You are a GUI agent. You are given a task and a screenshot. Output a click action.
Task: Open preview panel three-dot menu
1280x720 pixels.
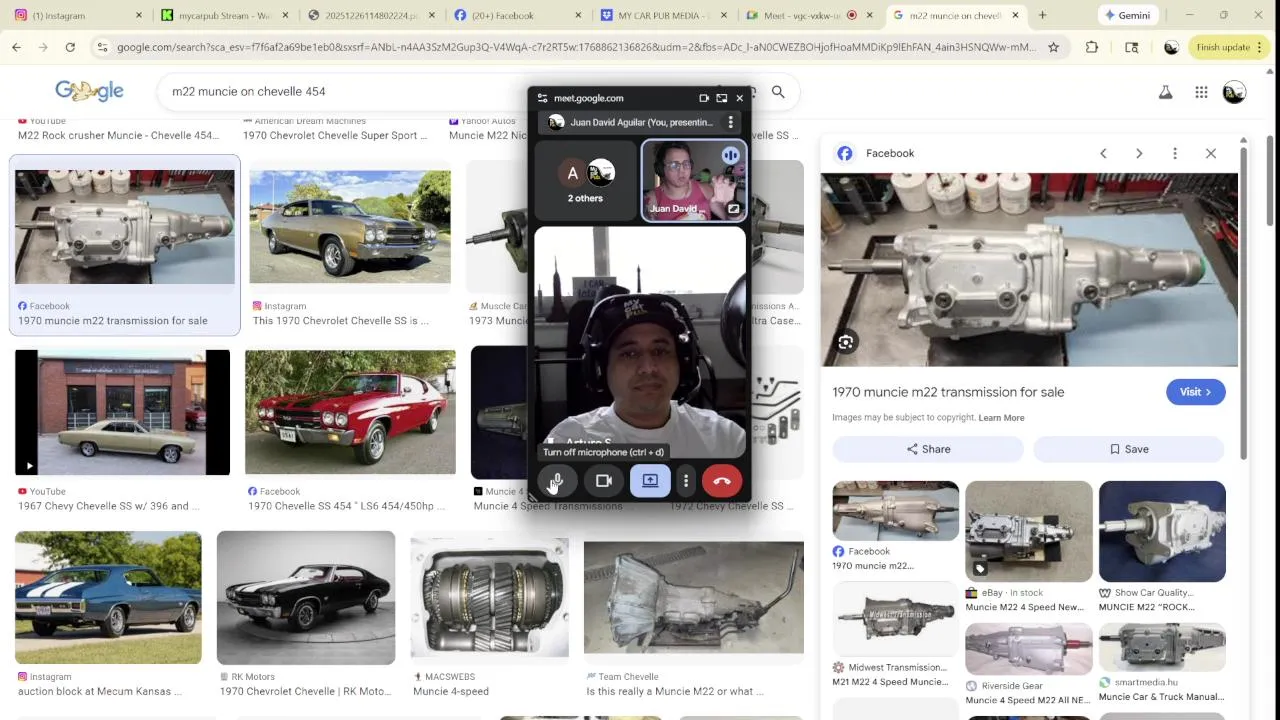(1175, 153)
